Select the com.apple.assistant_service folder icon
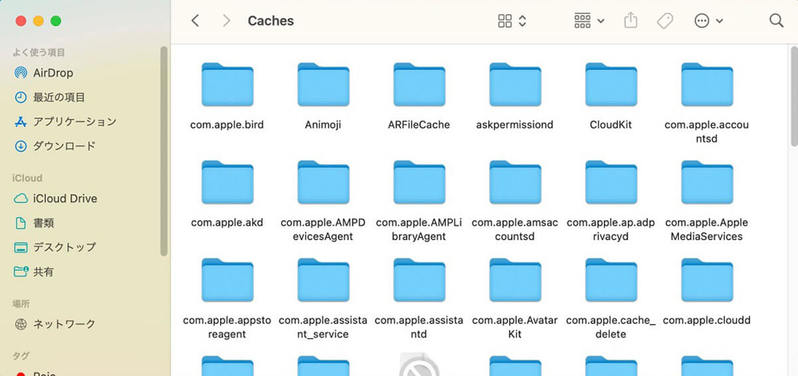 click(x=323, y=280)
